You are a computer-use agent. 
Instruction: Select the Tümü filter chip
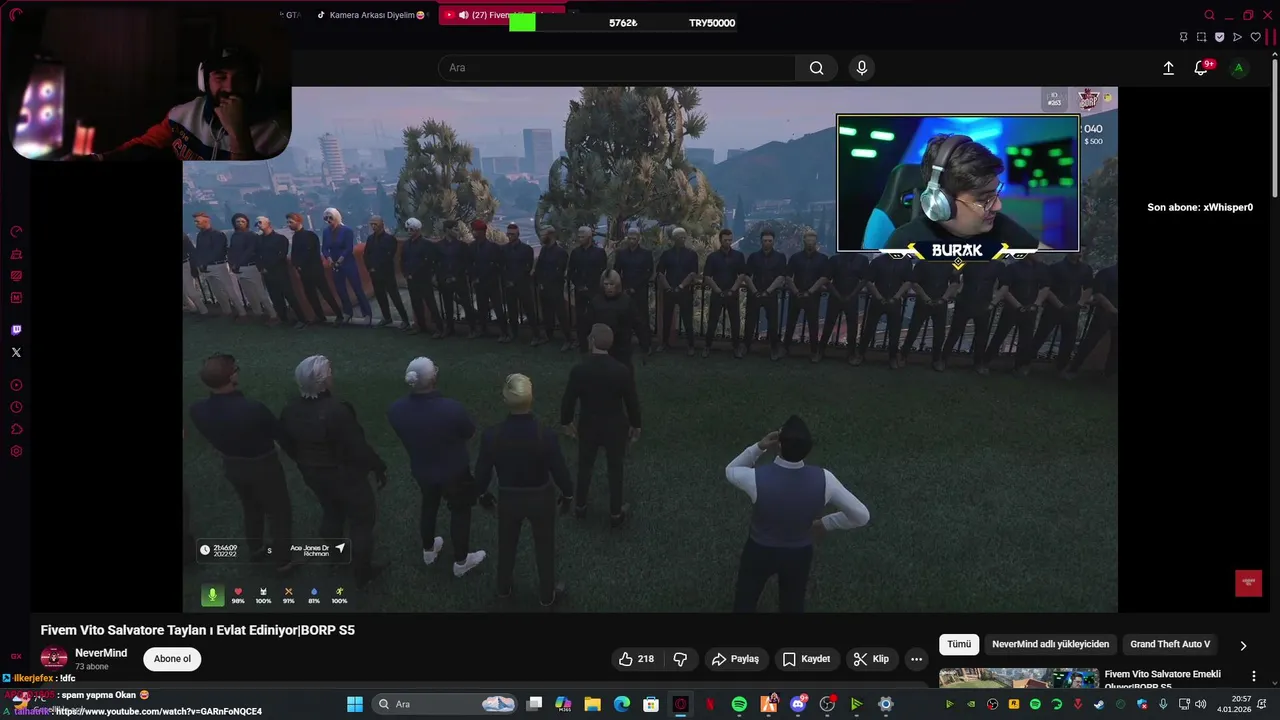pyautogui.click(x=959, y=645)
